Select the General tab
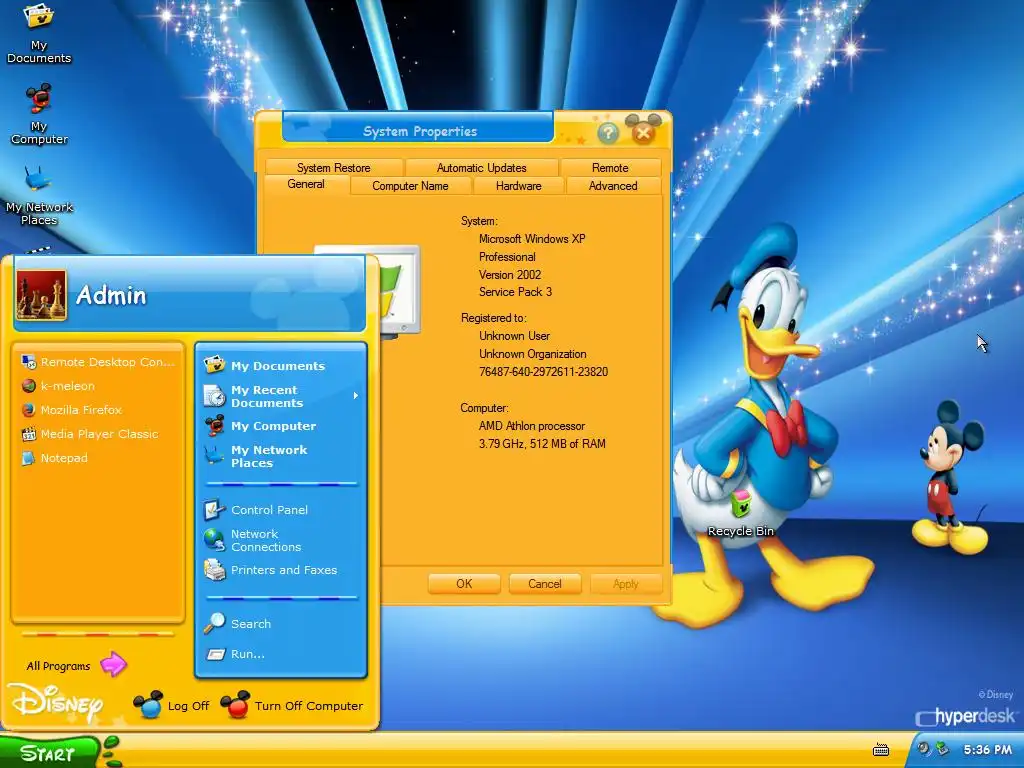1024x768 pixels. (306, 184)
